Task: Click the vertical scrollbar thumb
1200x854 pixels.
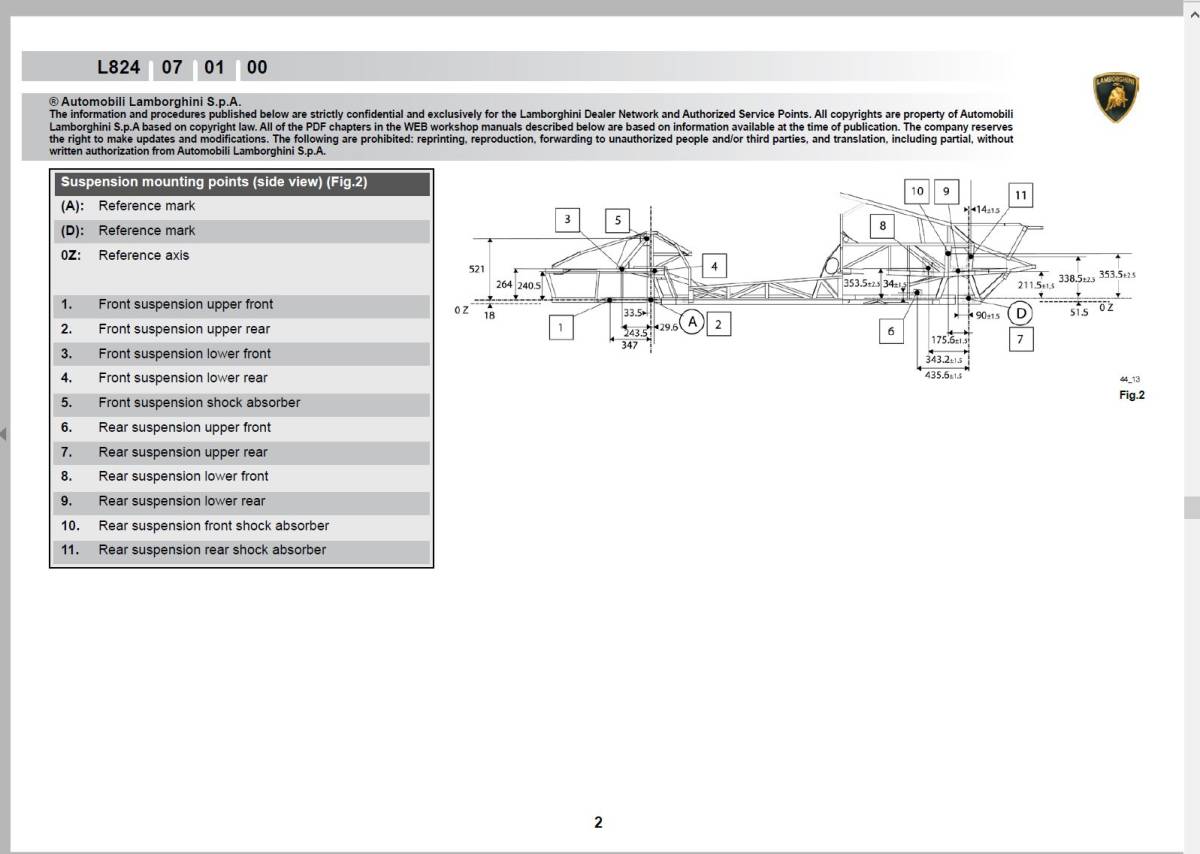Action: point(1192,507)
